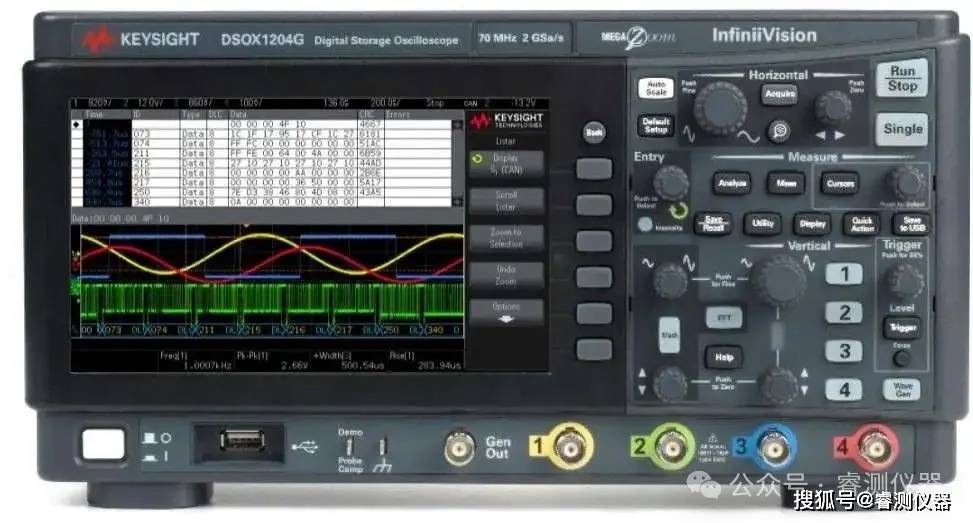Screen dimensions: 973x523
Task: Open the Trigger menu key
Action: tap(902, 327)
